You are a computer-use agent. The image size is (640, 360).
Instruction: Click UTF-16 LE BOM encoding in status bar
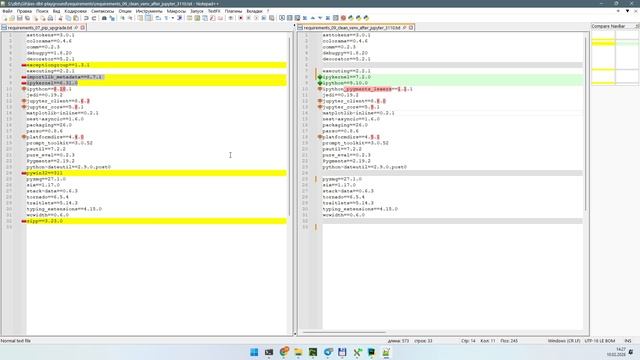[x=600, y=341]
